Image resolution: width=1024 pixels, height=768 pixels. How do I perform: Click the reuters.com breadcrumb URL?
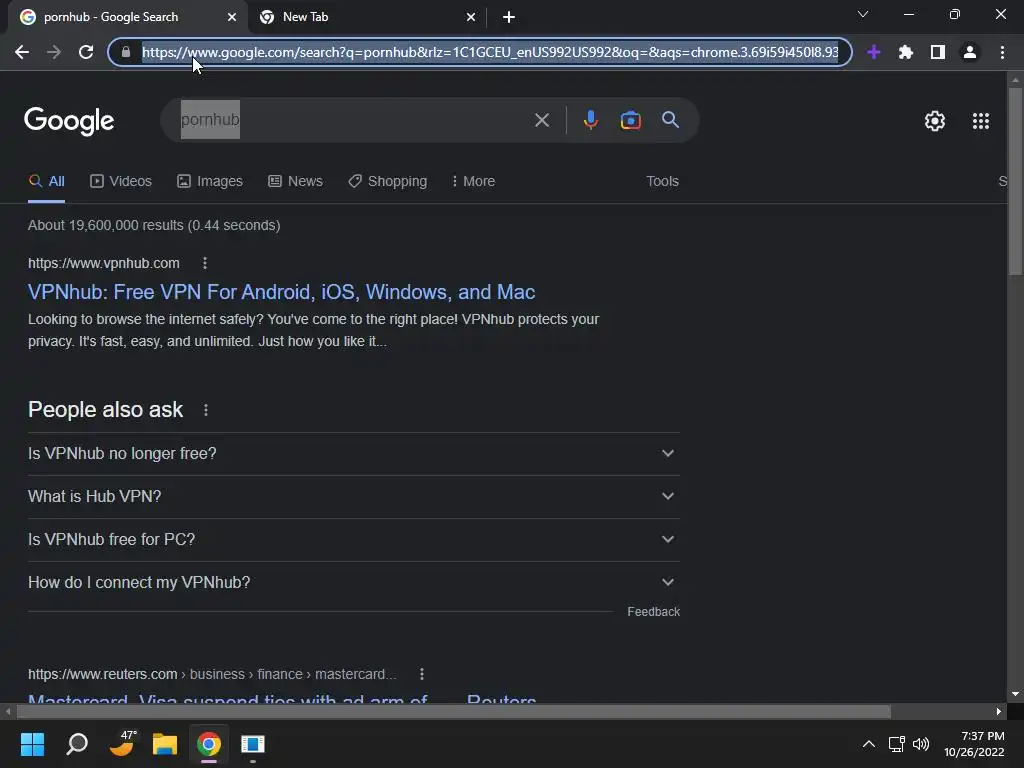(x=212, y=674)
